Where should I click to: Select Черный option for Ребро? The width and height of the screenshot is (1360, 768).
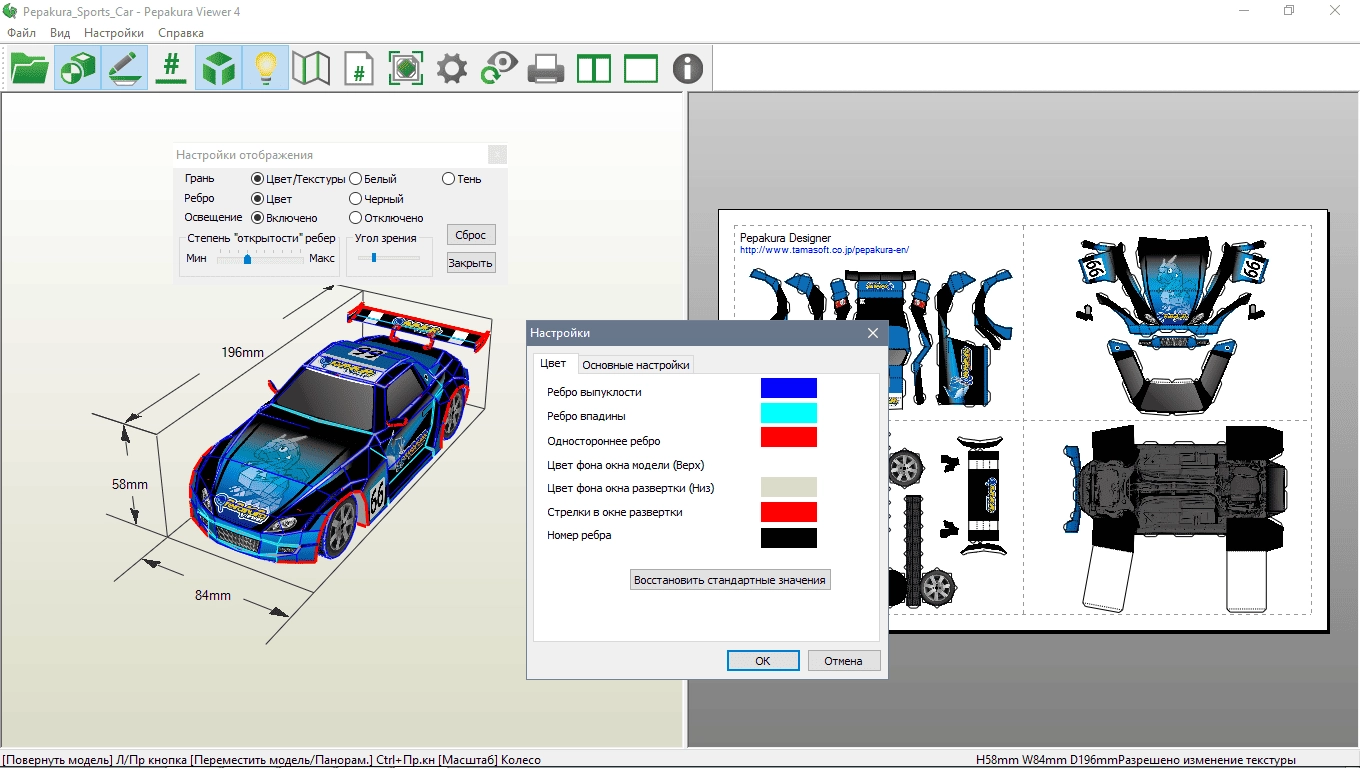(376, 199)
